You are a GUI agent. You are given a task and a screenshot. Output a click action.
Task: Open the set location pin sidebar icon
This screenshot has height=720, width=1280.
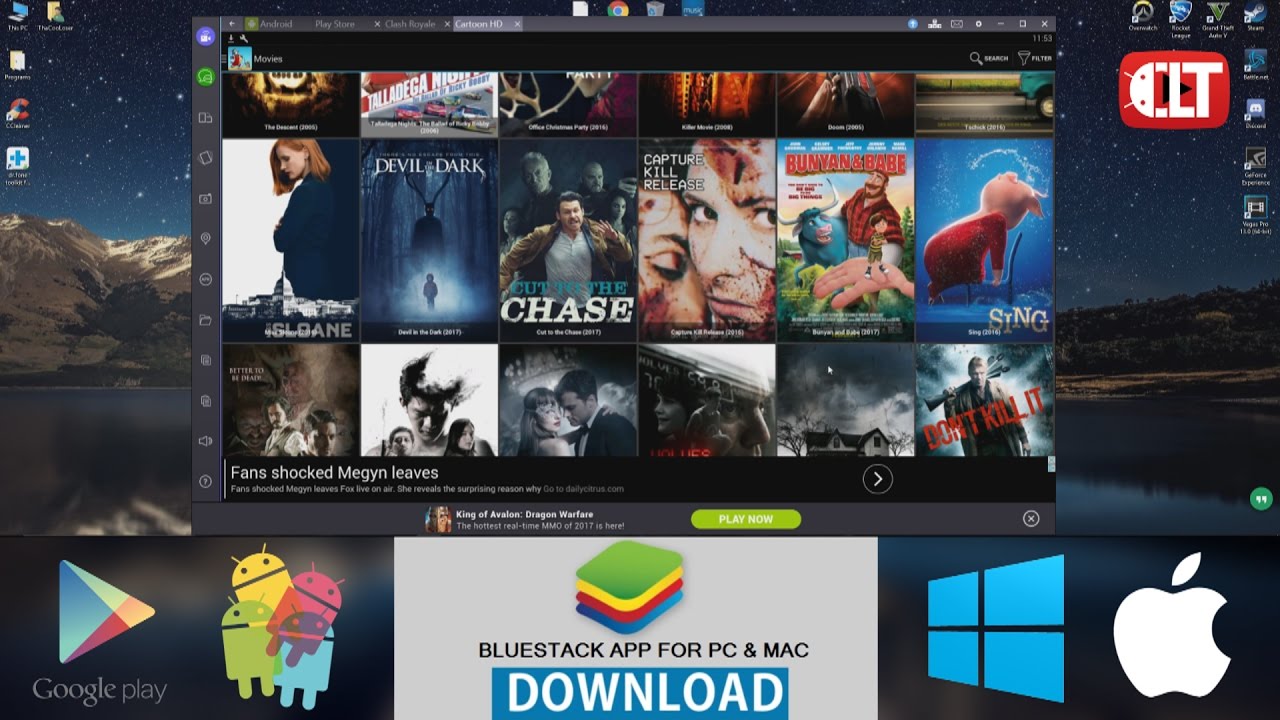[x=206, y=239]
